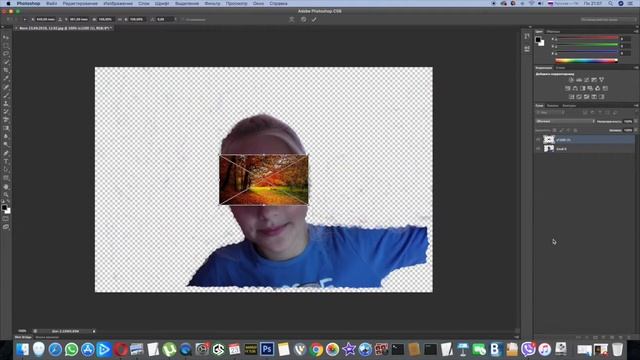Add an Invert adjustment
Screen dimensions: 640x360
pos(571,97)
